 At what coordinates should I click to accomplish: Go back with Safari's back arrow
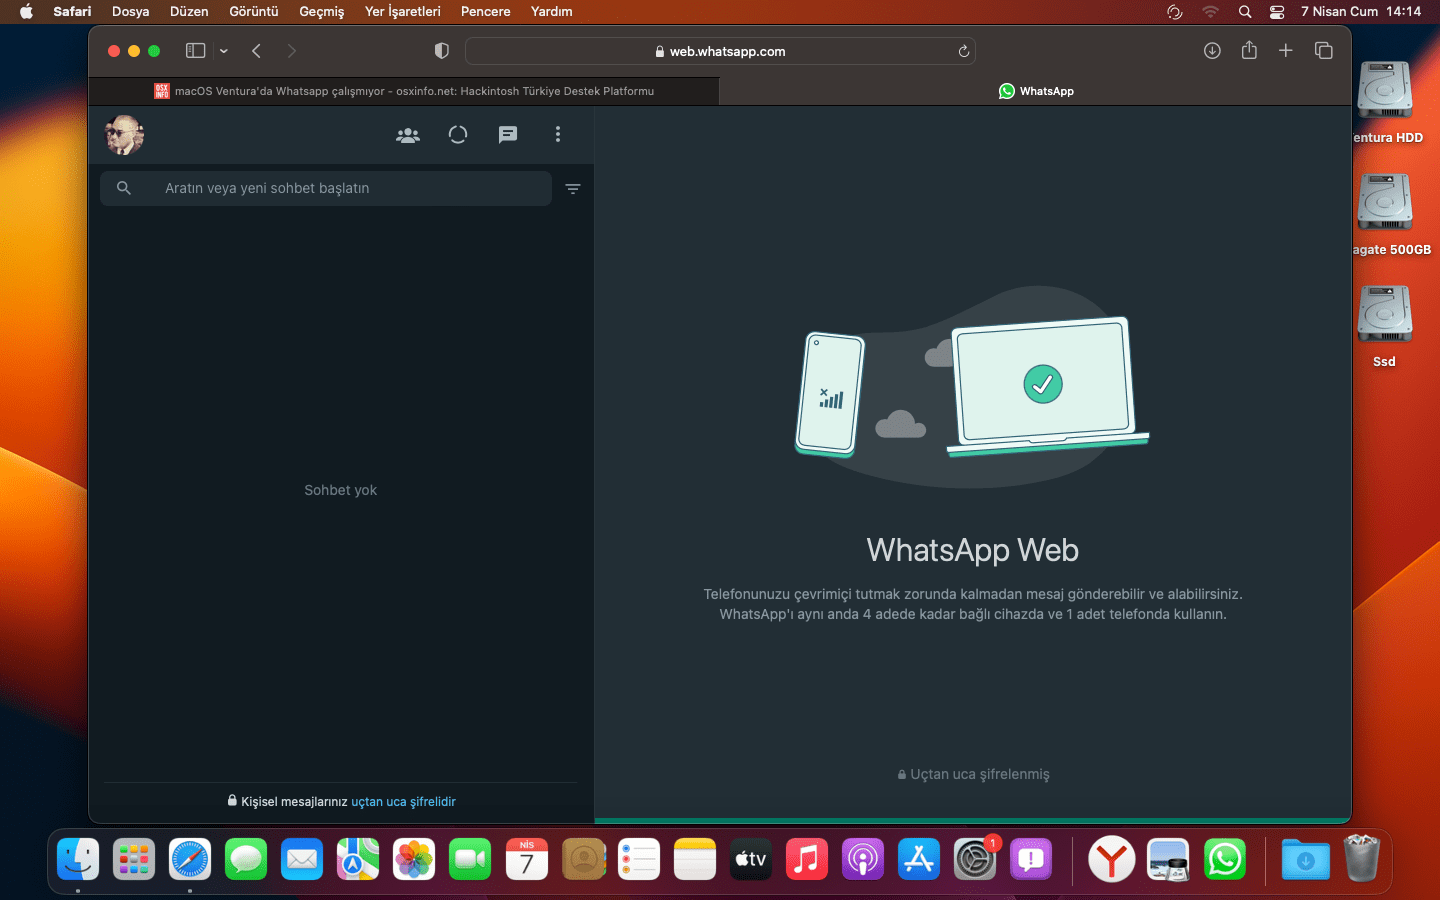coord(257,51)
